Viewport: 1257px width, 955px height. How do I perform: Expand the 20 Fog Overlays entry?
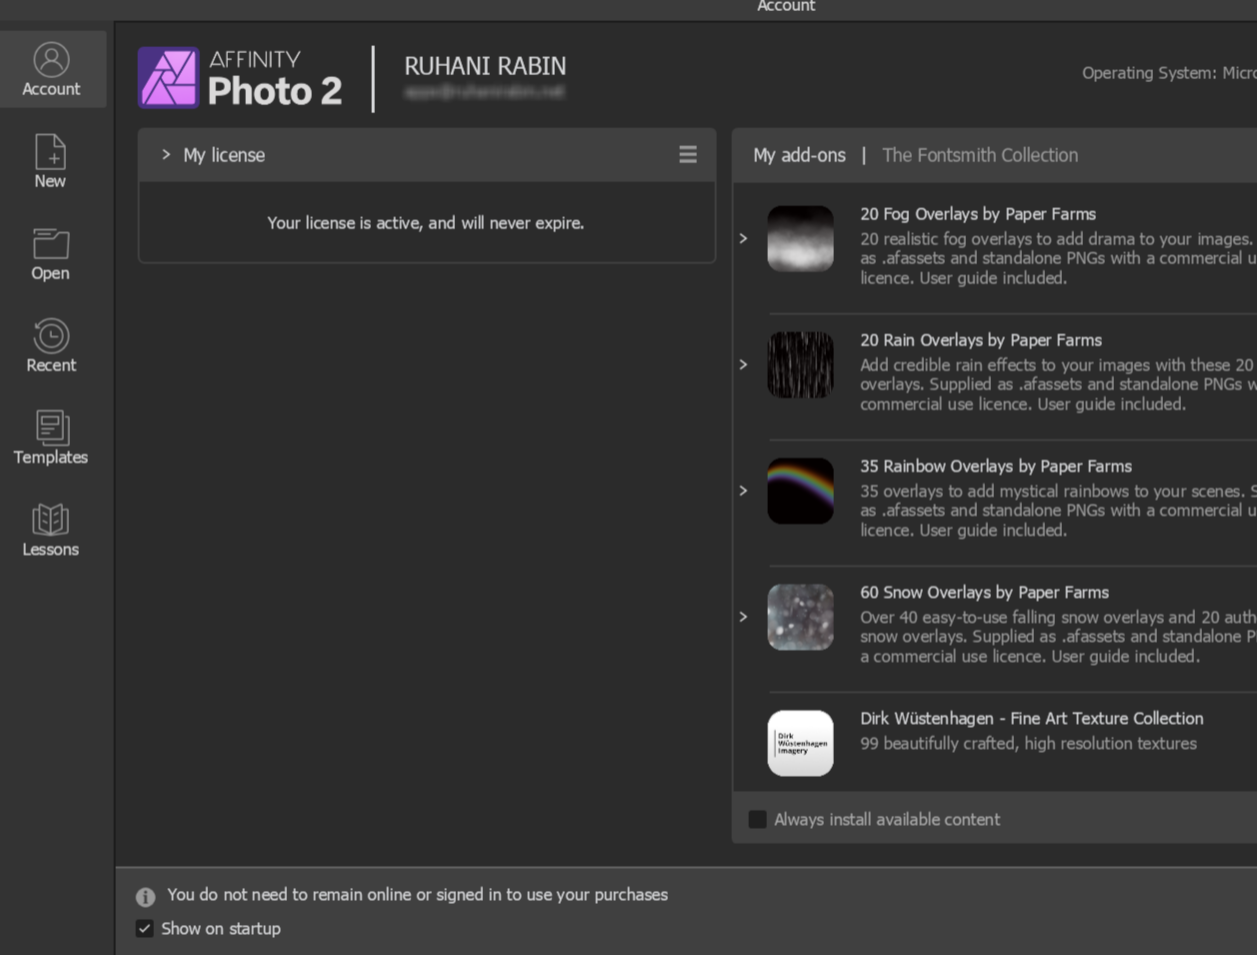[743, 239]
